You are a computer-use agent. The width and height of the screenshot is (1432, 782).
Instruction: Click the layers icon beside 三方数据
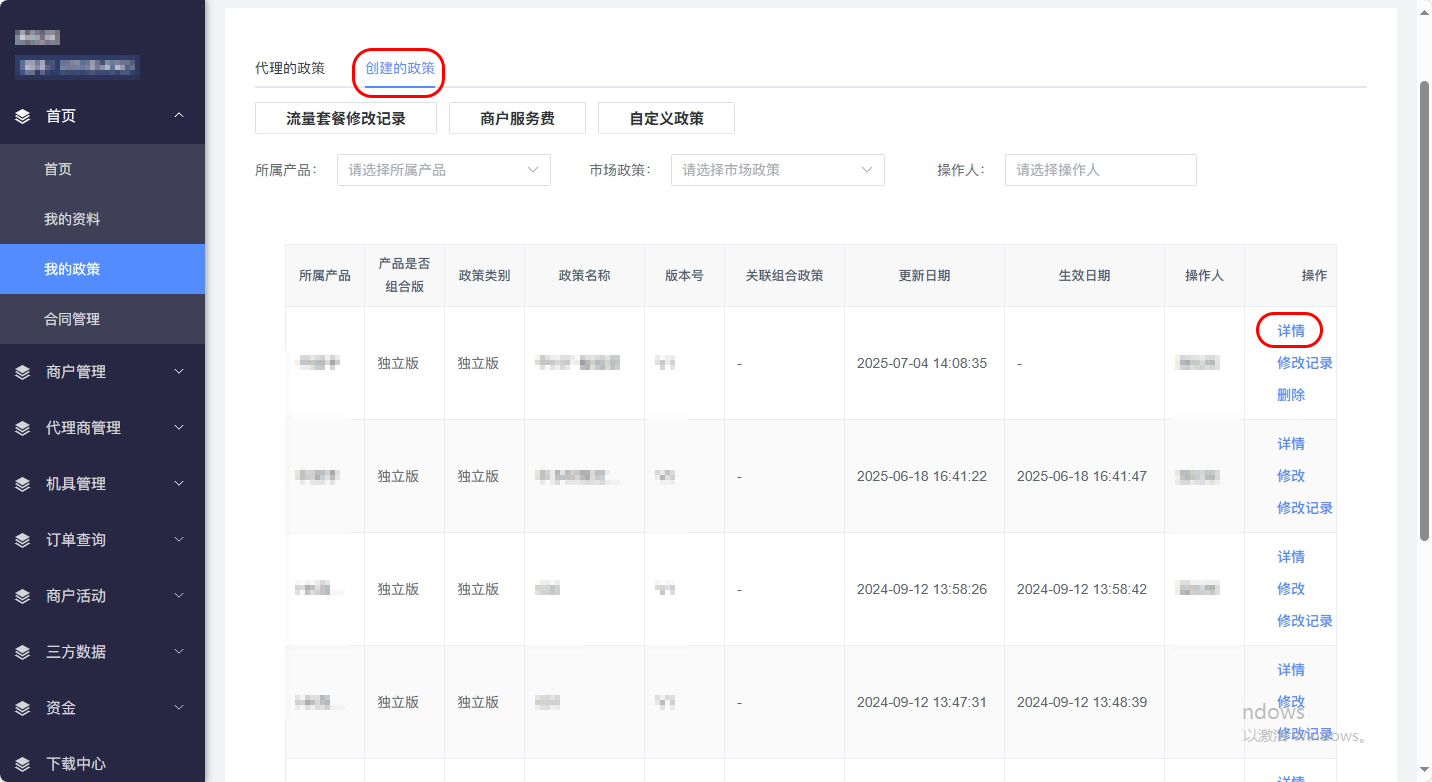pos(23,652)
